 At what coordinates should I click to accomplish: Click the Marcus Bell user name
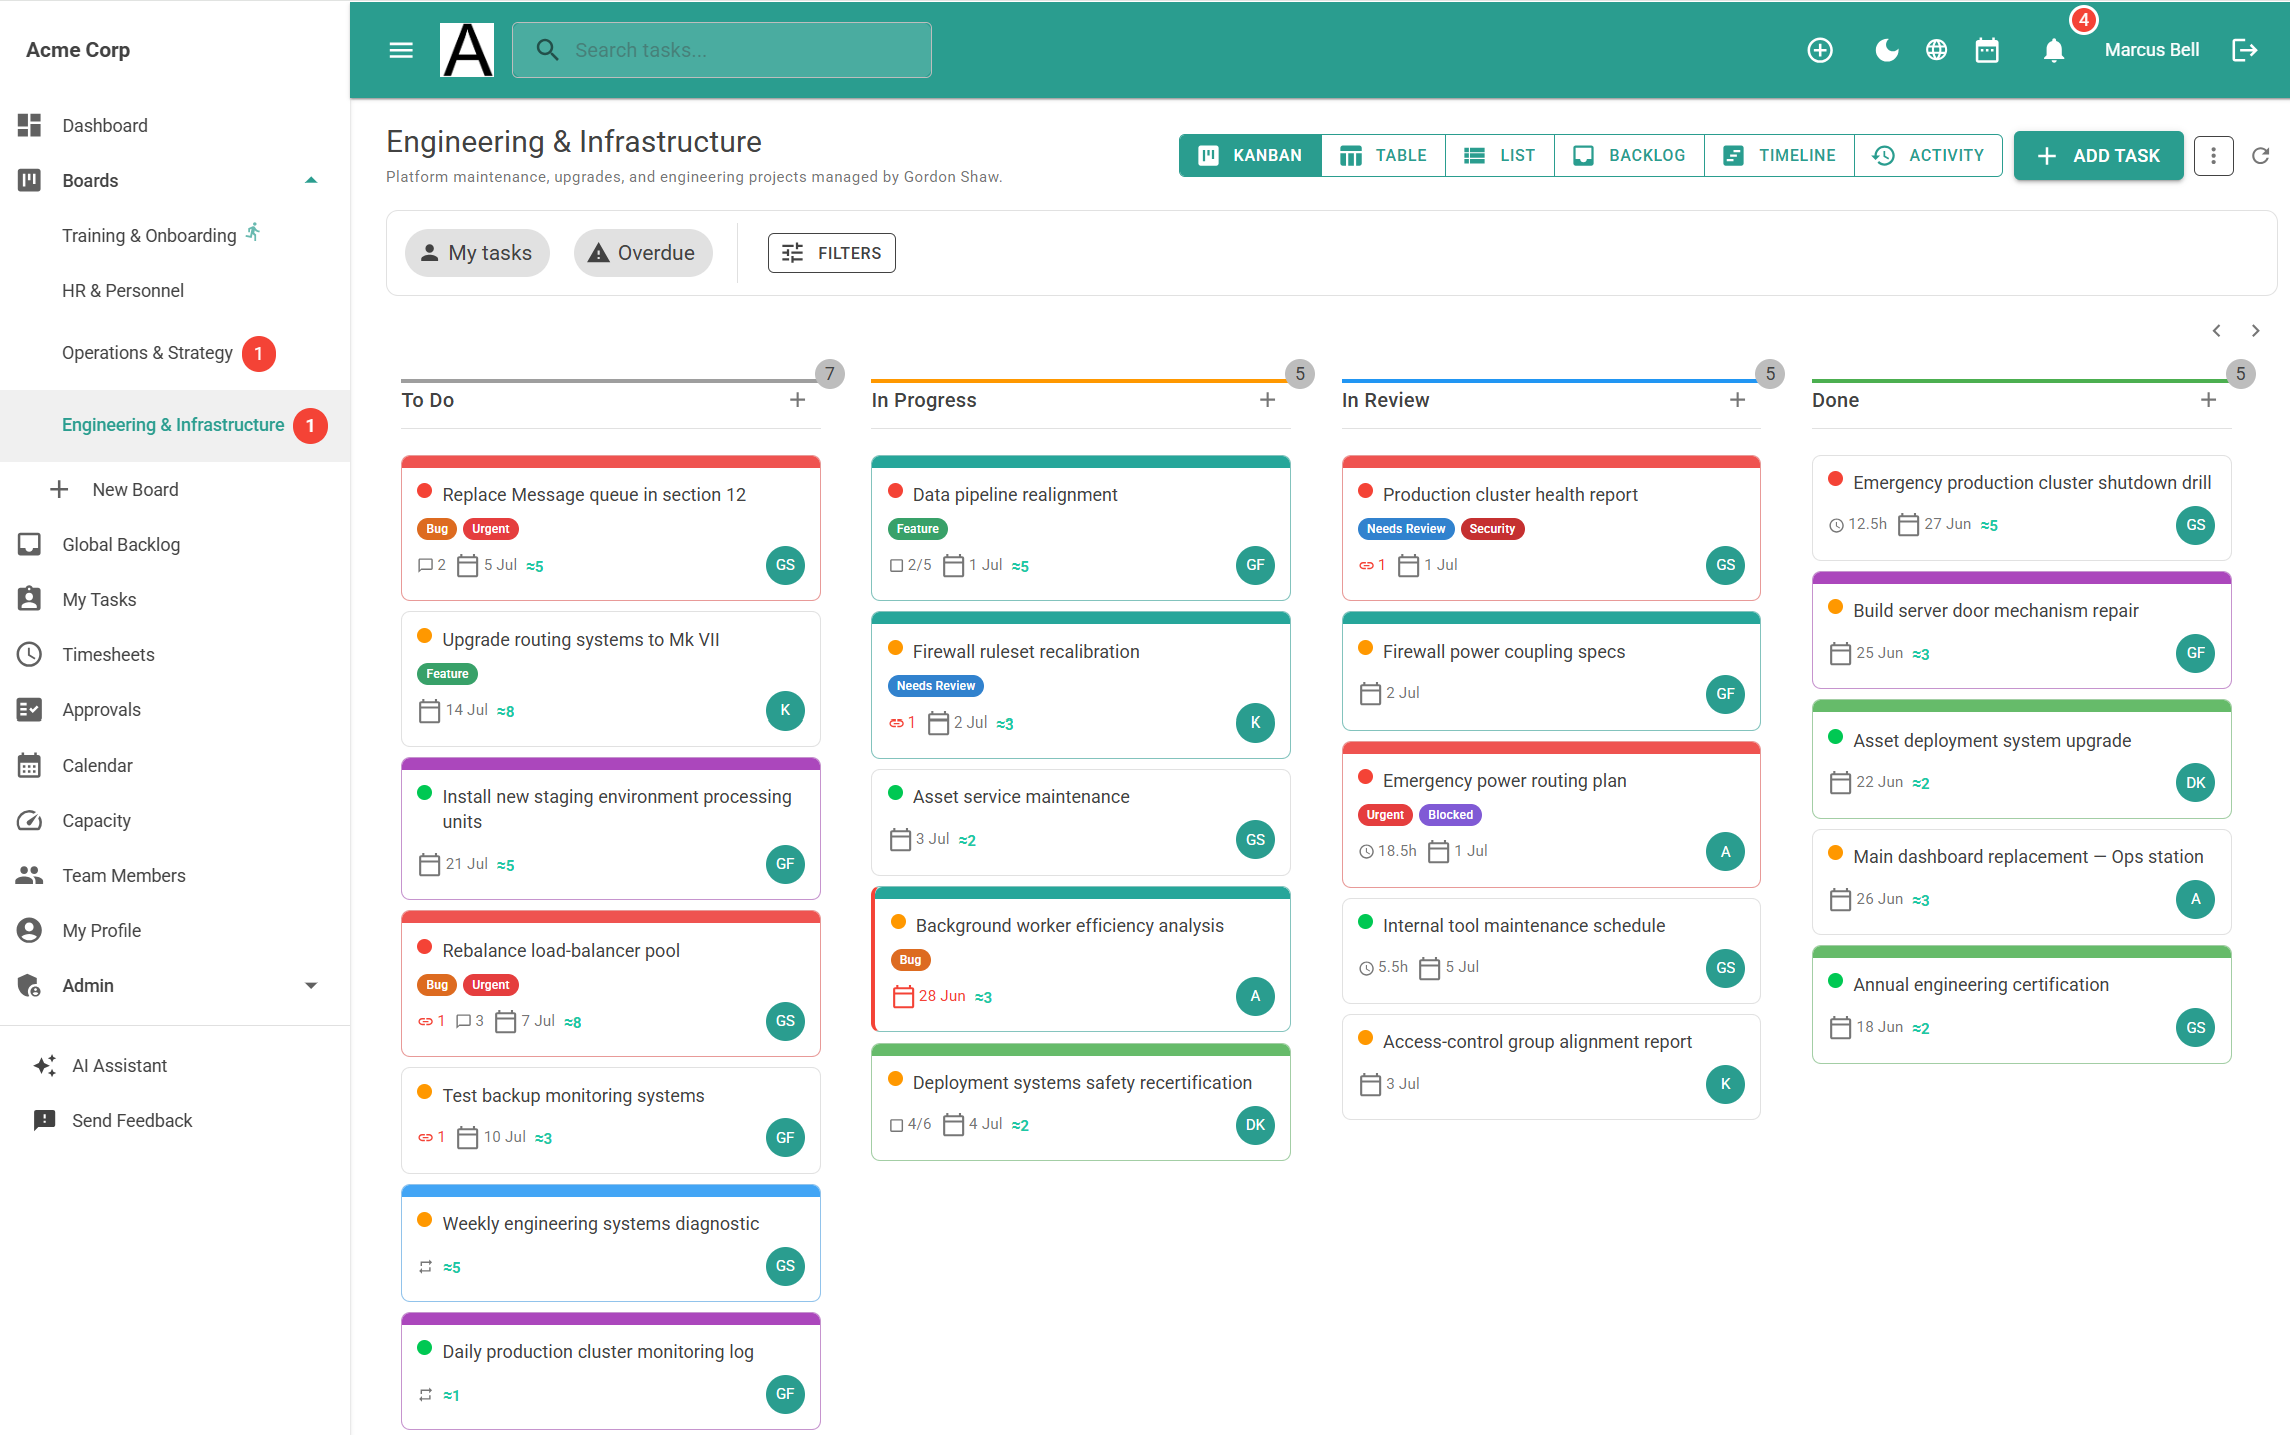[x=2151, y=50]
